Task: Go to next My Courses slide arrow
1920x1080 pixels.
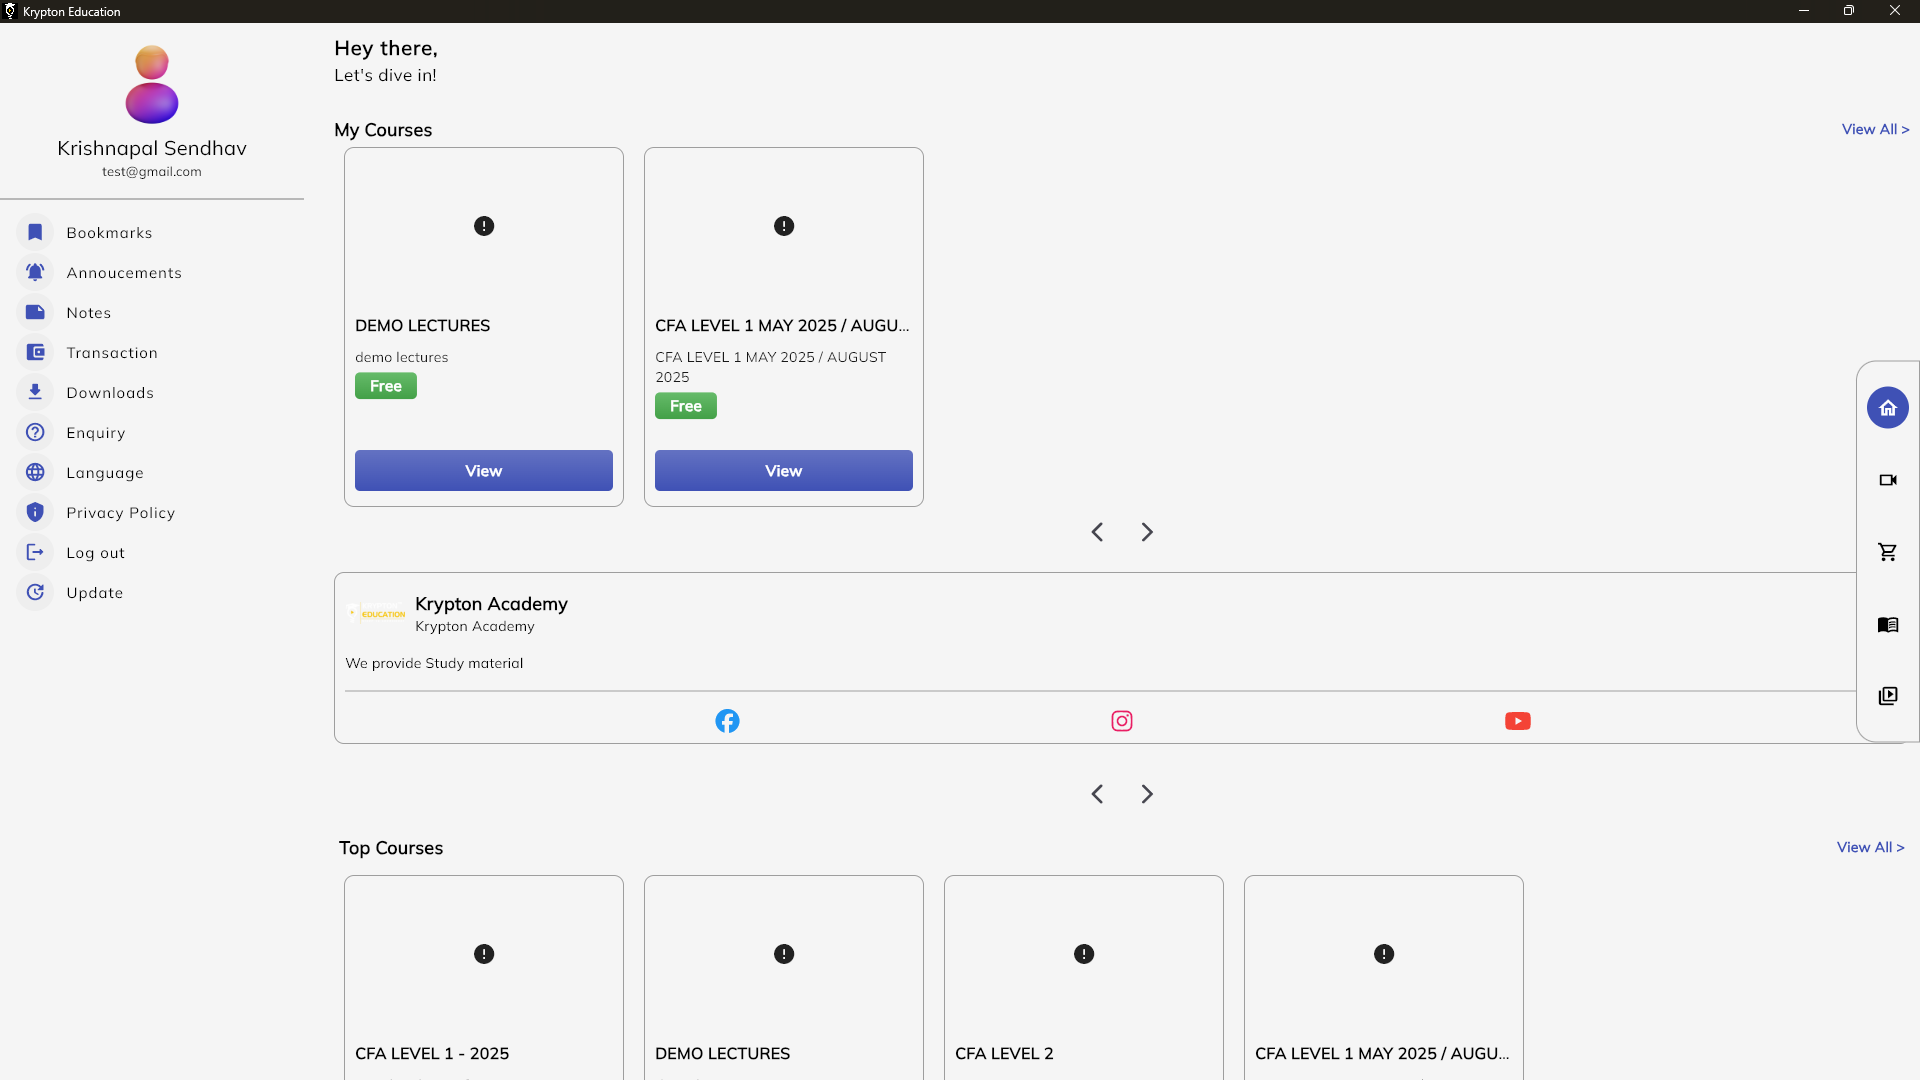Action: (1147, 532)
